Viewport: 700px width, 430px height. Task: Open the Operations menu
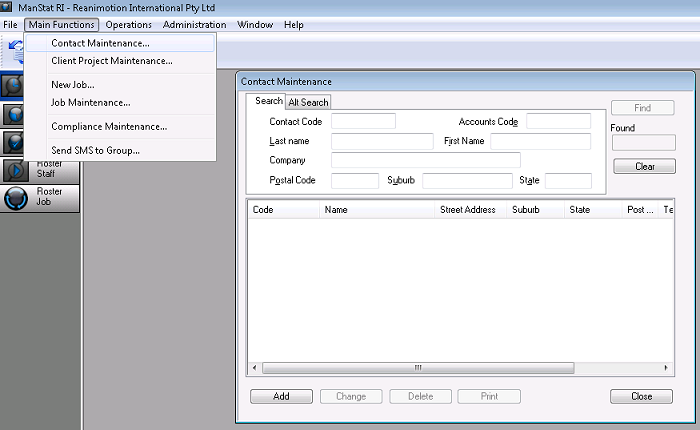(x=128, y=24)
